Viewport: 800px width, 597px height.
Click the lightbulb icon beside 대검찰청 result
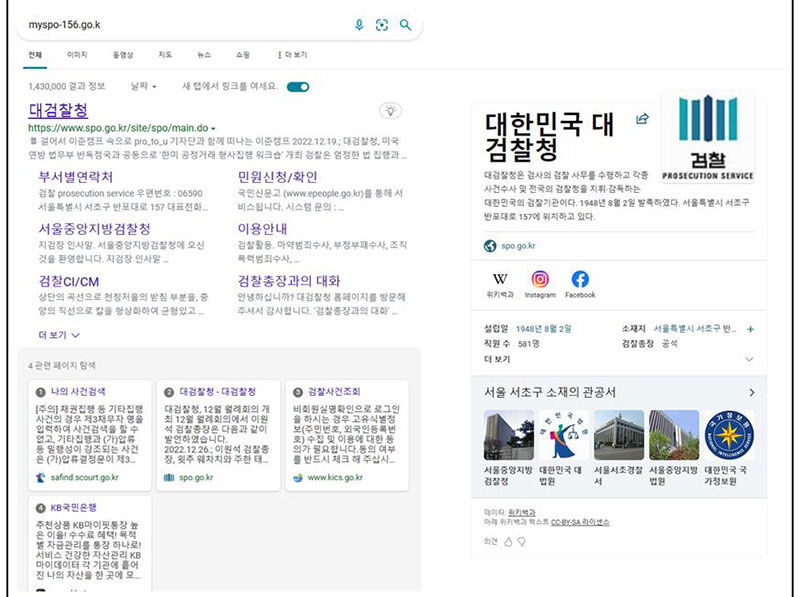coord(390,110)
